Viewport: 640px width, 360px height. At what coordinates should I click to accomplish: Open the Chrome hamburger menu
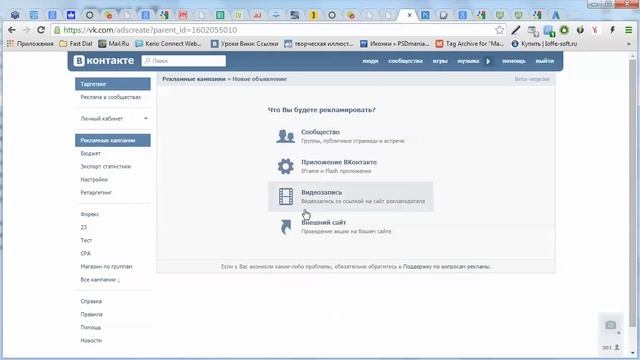[x=629, y=30]
